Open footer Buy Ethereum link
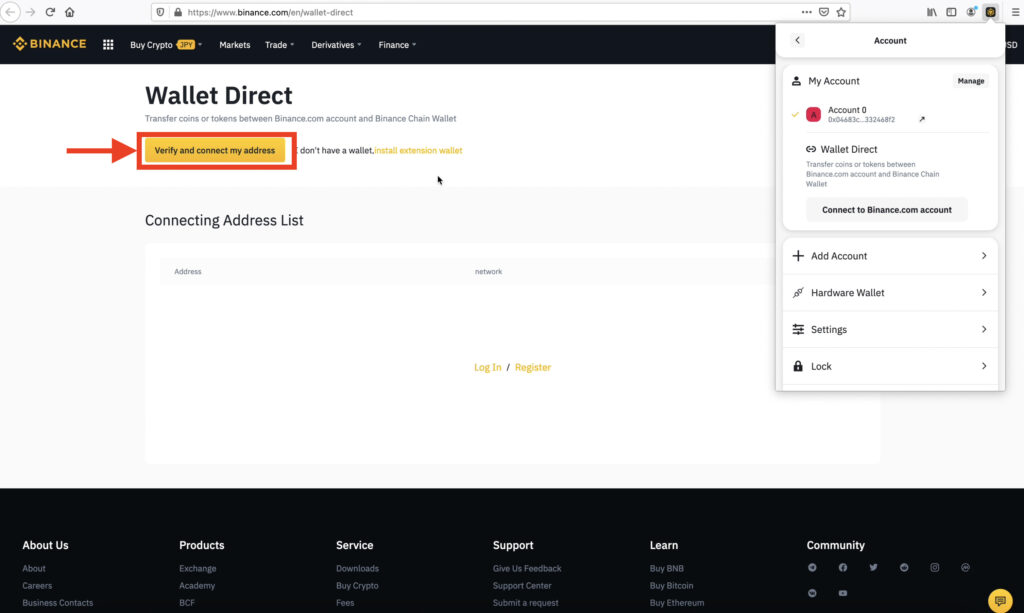Screen dimensions: 1024x613 click(677, 603)
